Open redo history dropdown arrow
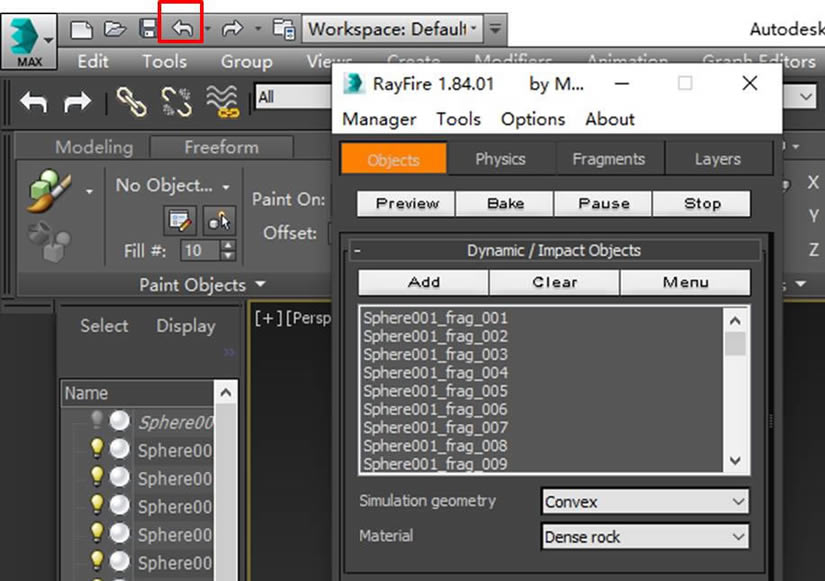Viewport: 825px width, 581px height. click(x=258, y=28)
